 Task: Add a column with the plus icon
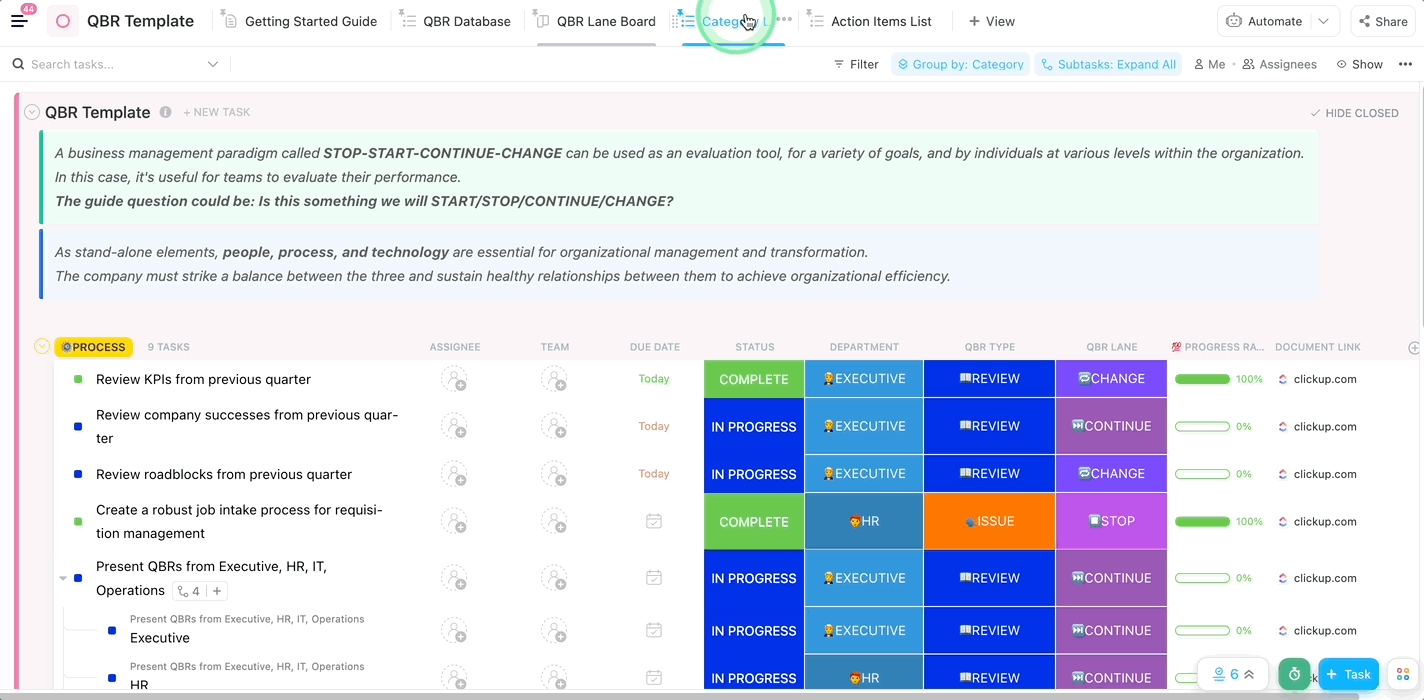click(x=1414, y=347)
